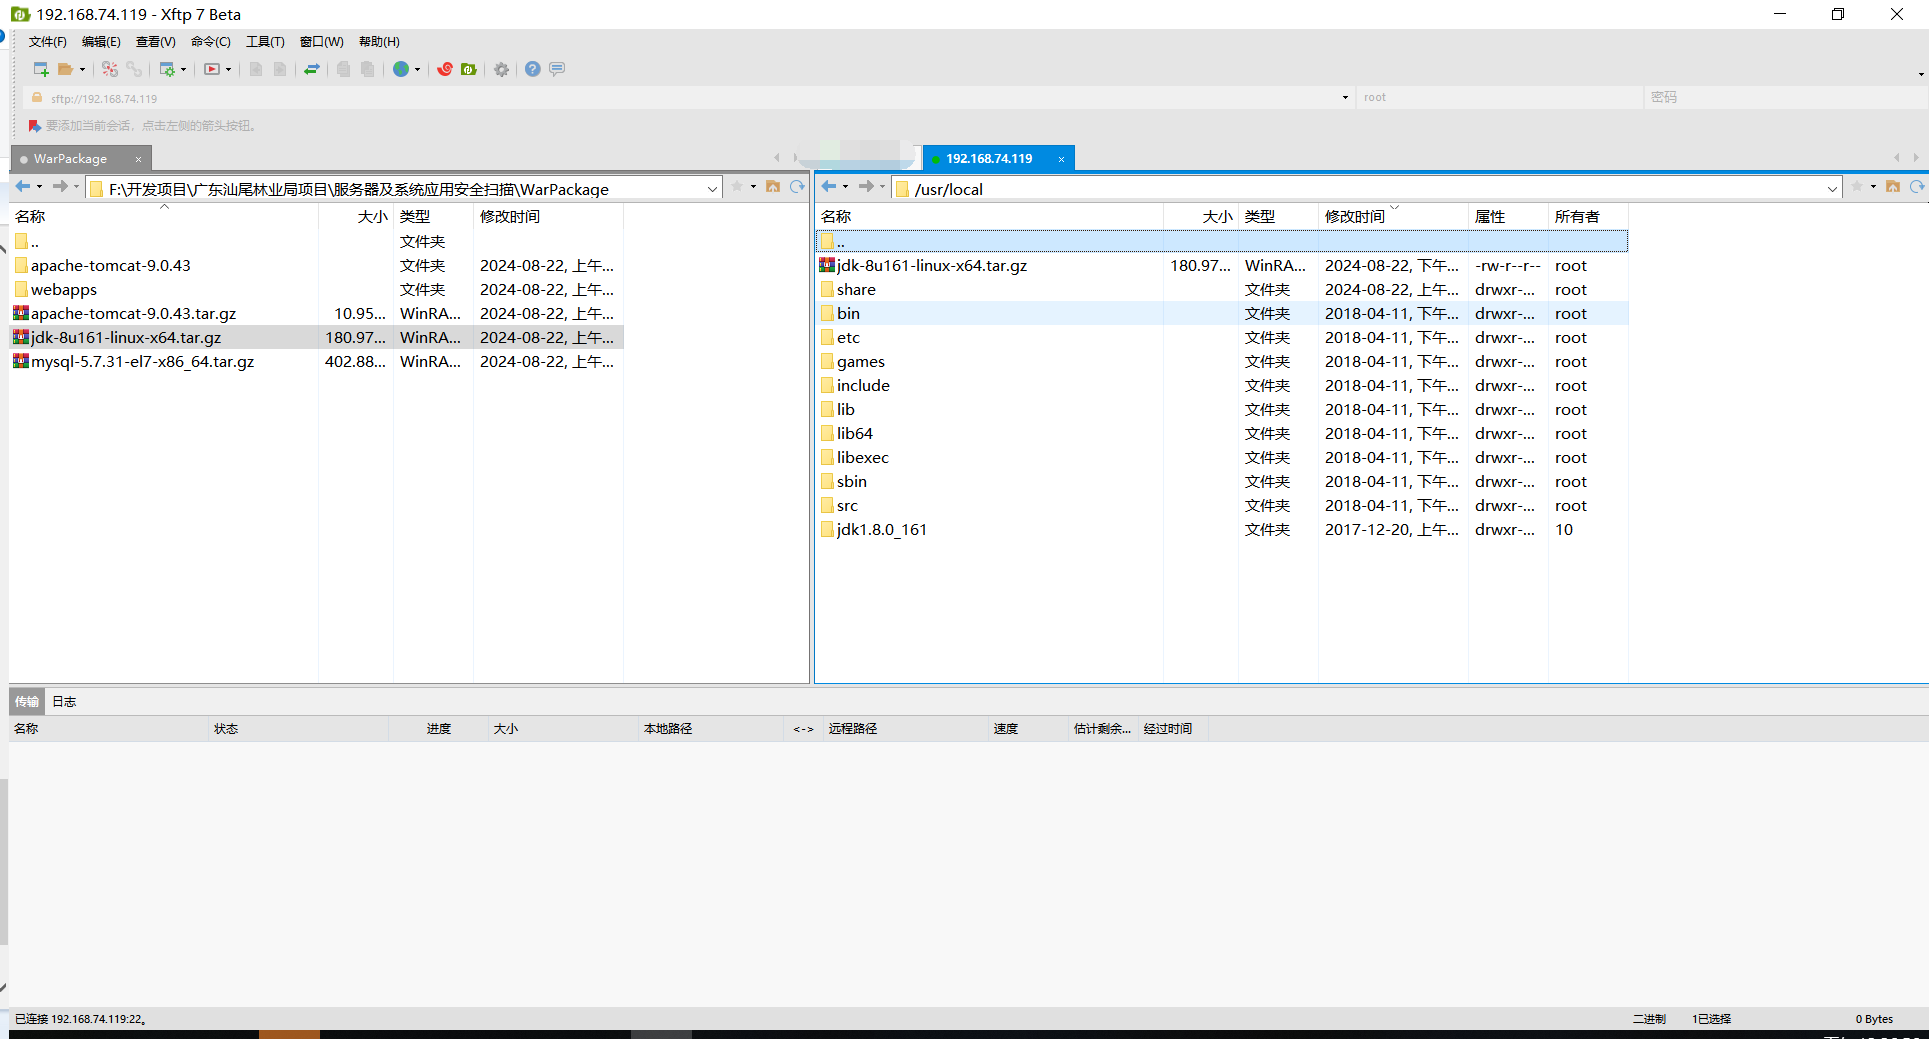This screenshot has height=1039, width=1929.
Task: Click the chat feedback bubble icon
Action: tap(557, 69)
